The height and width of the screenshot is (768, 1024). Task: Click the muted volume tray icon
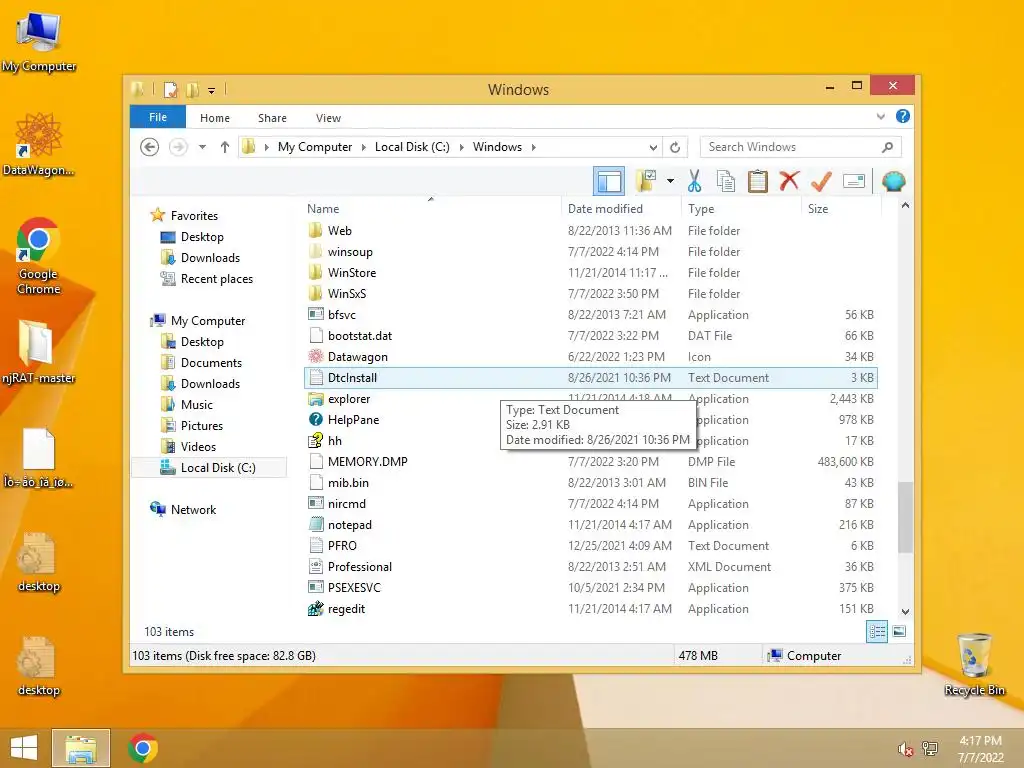905,749
